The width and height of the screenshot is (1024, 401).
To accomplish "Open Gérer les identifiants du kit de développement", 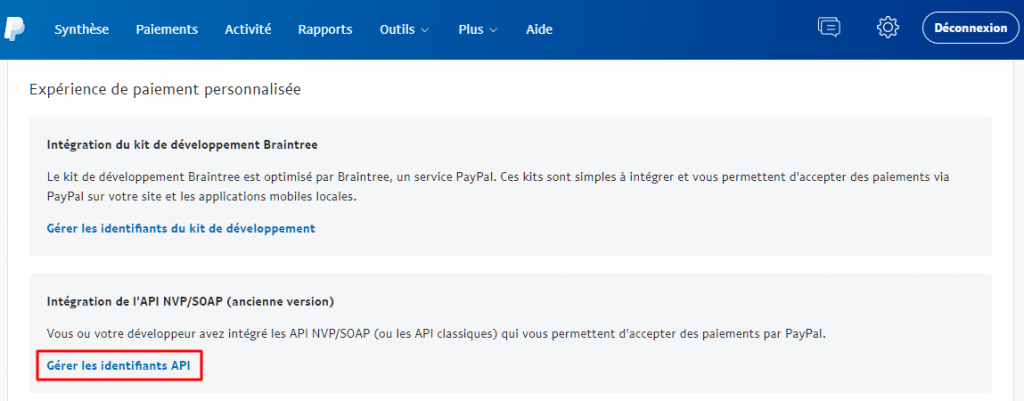I will tap(181, 228).
